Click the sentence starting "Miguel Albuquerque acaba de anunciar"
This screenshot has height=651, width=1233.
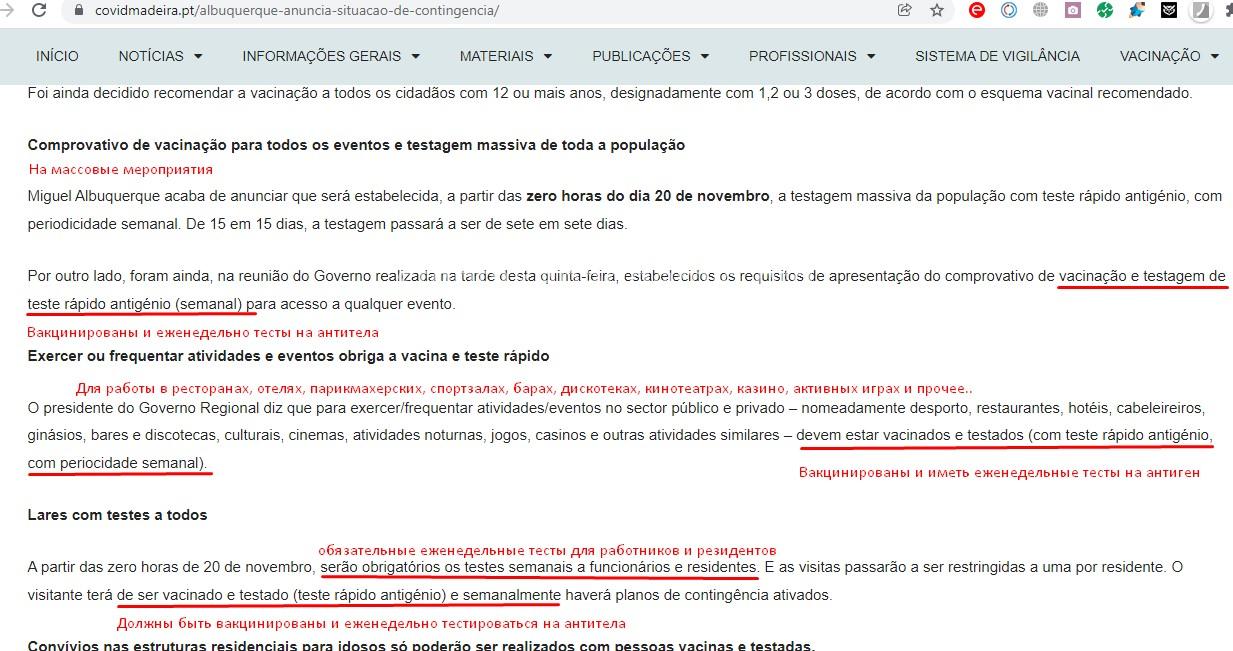625,197
